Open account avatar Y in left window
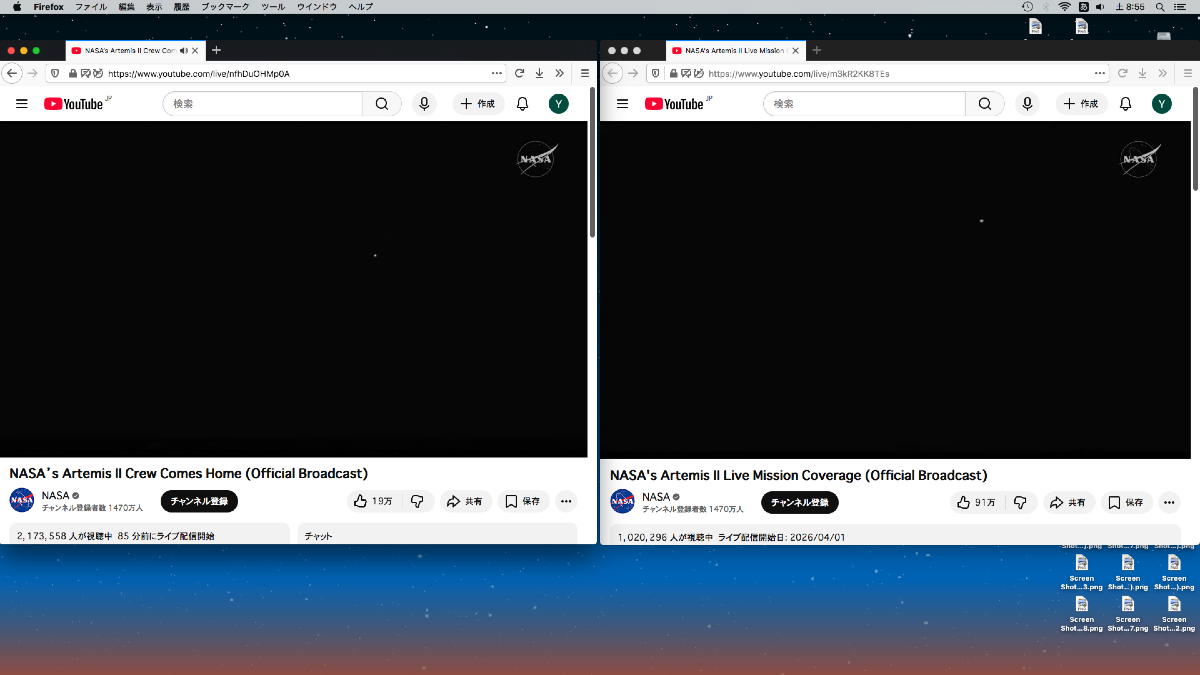The image size is (1200, 675). tap(558, 104)
